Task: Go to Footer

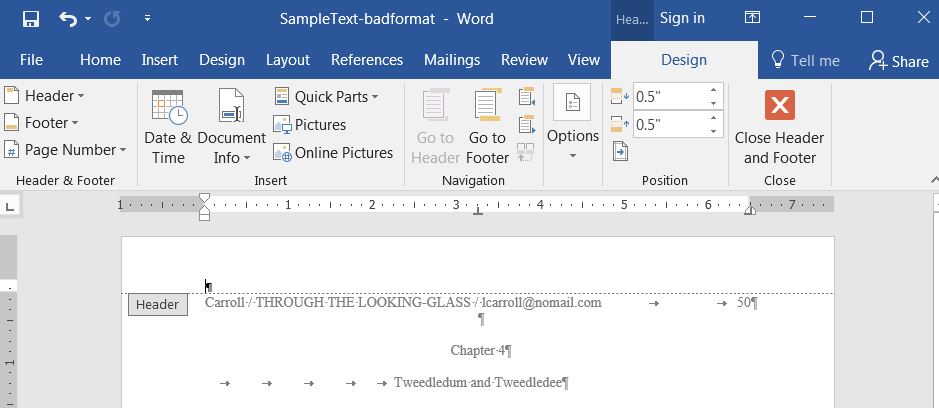Action: [487, 127]
